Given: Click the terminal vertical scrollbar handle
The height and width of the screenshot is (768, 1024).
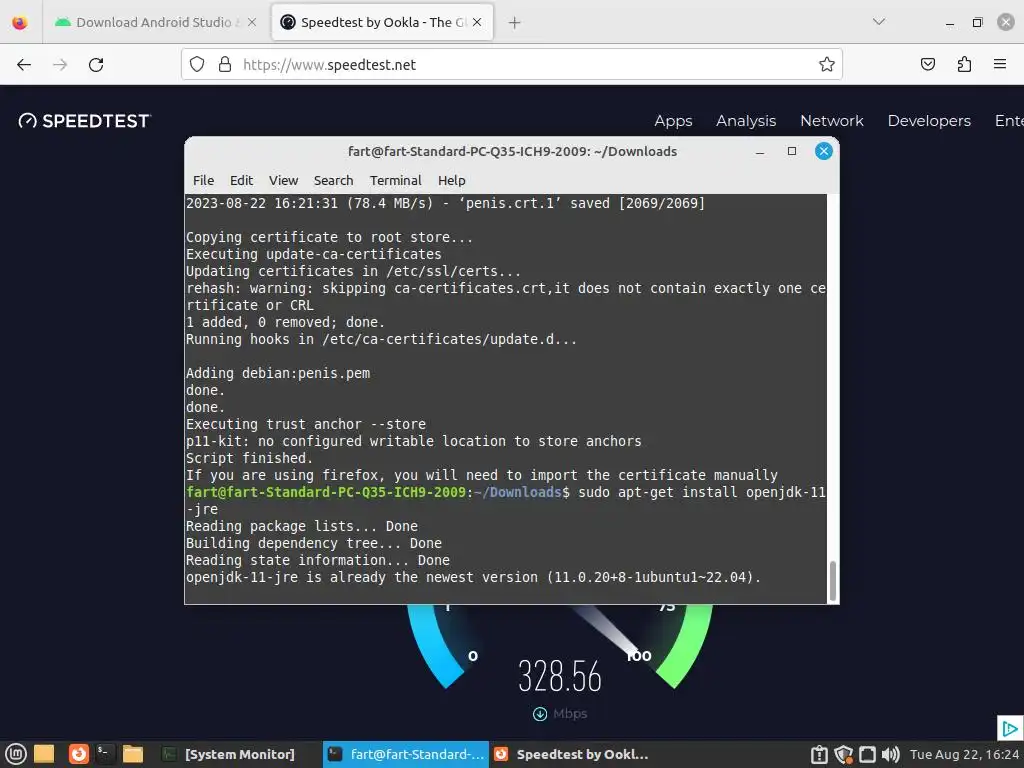Looking at the screenshot, I should [x=833, y=581].
